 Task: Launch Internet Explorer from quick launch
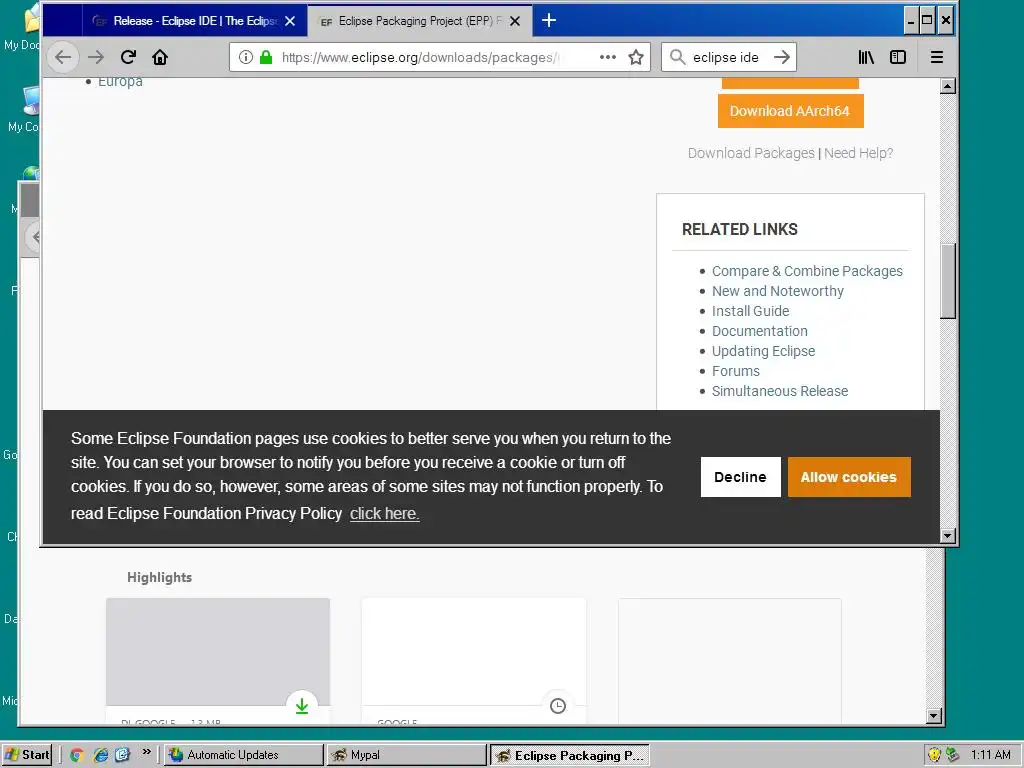pyautogui.click(x=100, y=755)
